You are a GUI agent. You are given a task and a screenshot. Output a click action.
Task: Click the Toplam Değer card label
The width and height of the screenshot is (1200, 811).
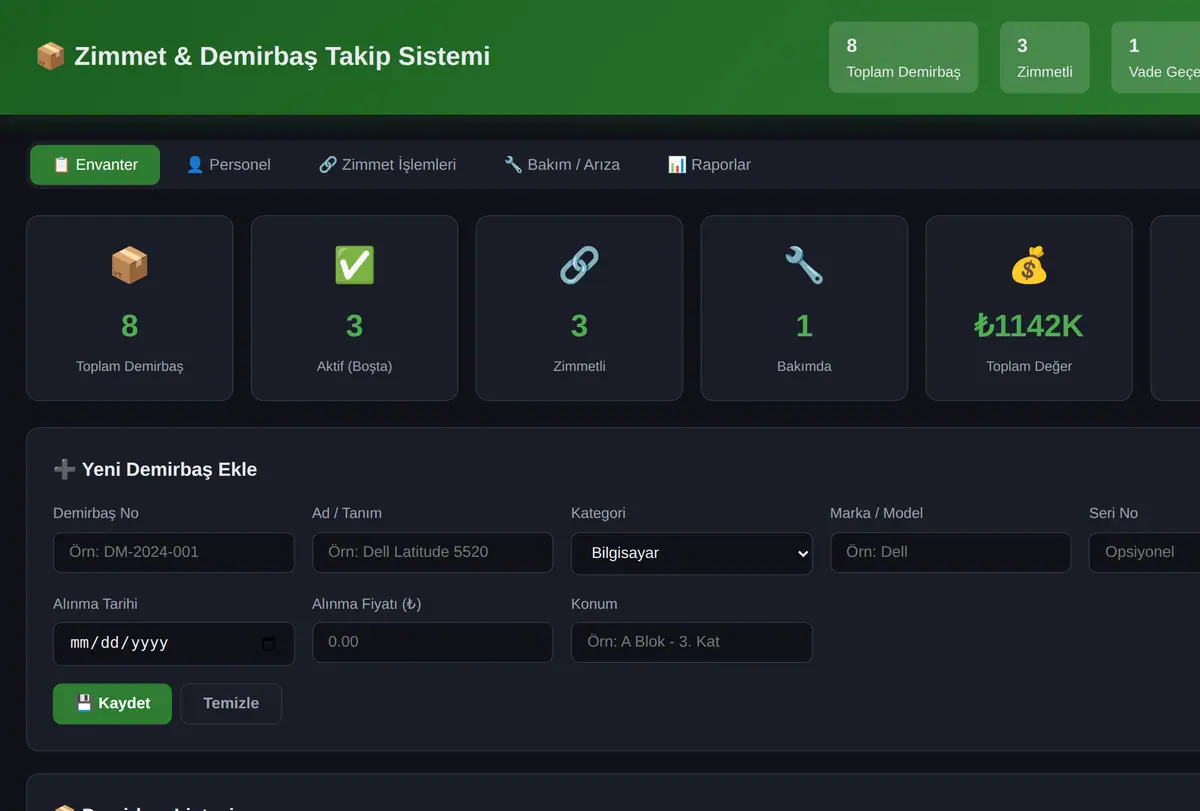[1029, 366]
